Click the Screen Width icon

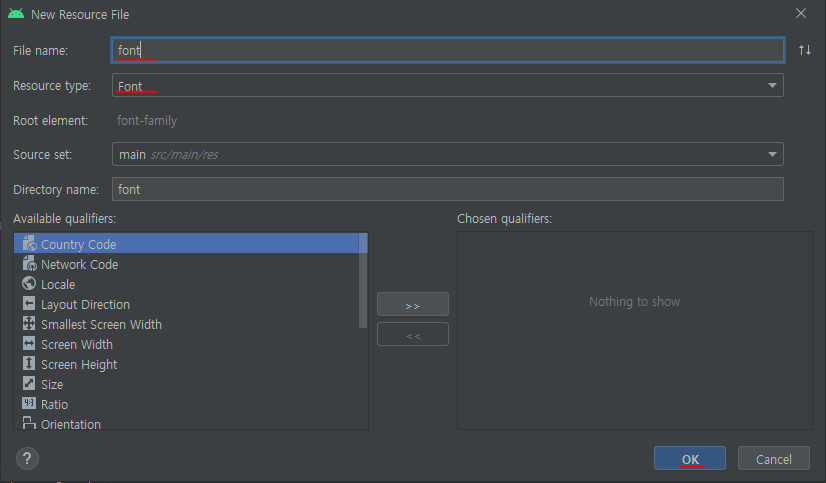click(29, 343)
